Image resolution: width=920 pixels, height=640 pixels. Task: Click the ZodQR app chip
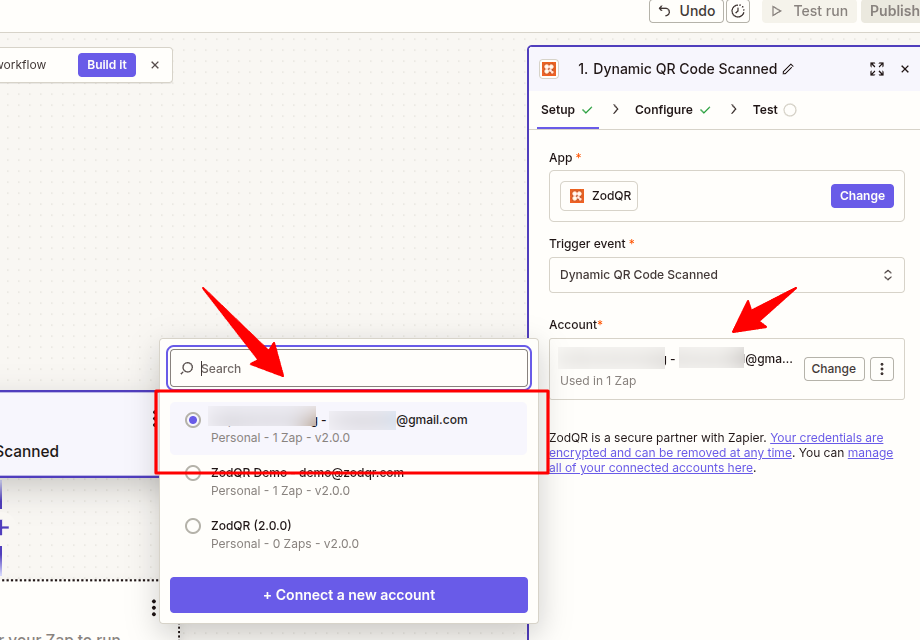pyautogui.click(x=598, y=196)
